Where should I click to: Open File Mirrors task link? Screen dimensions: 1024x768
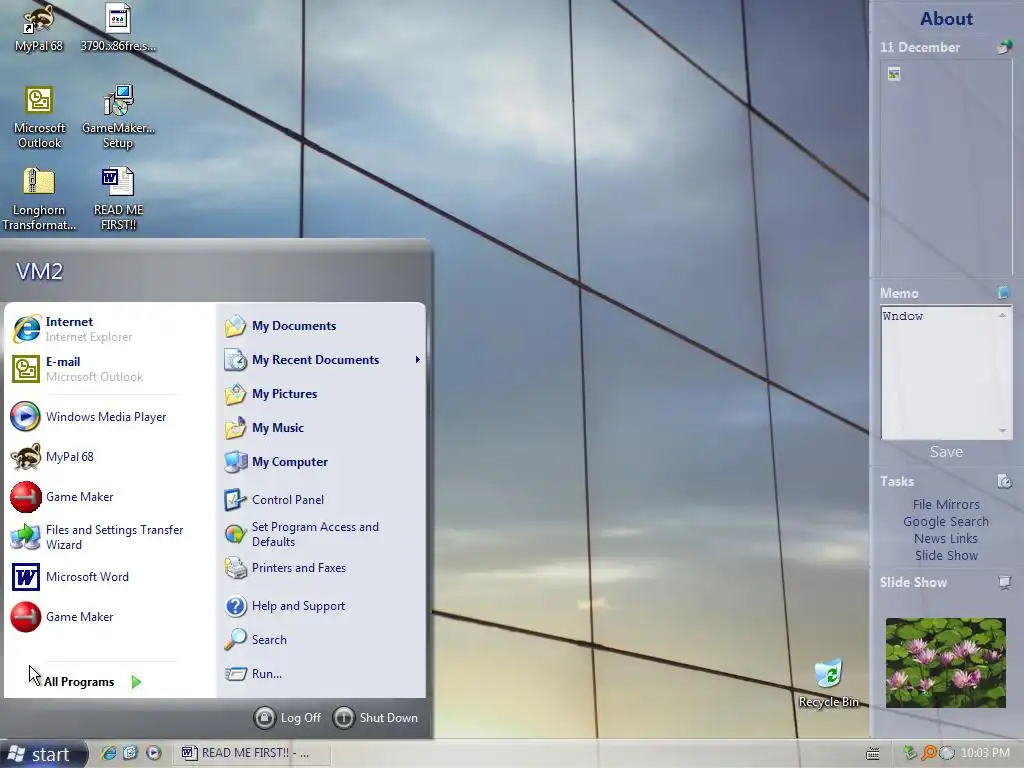click(946, 505)
